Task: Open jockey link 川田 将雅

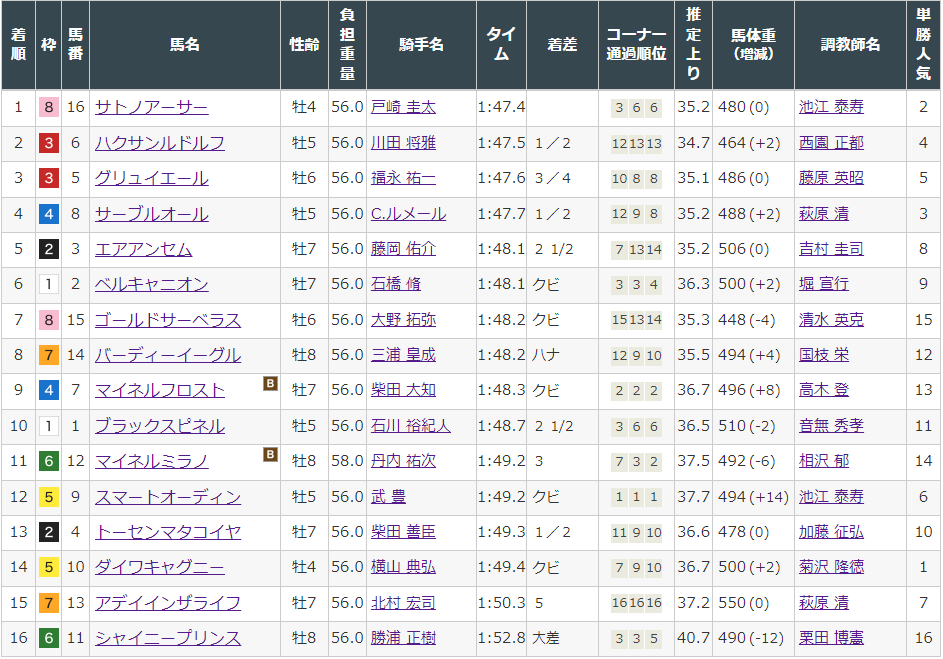Action: coord(403,143)
